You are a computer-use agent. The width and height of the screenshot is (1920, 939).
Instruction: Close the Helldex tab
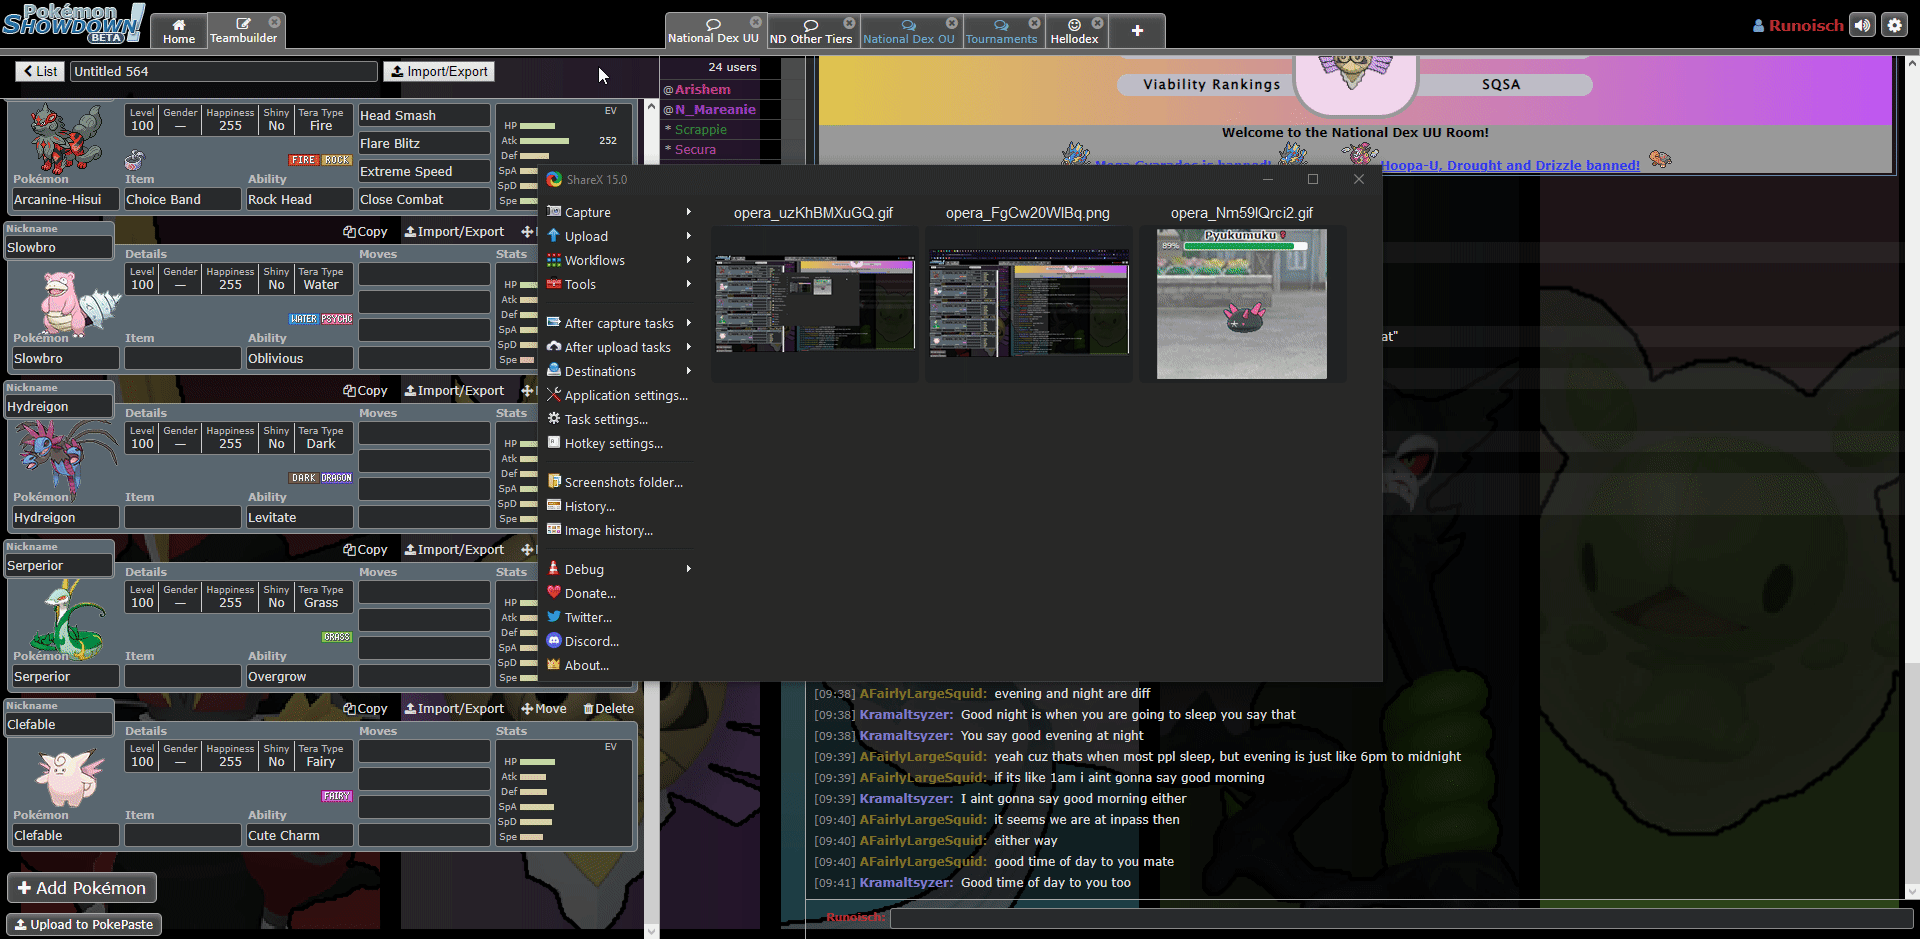pyautogui.click(x=1097, y=22)
